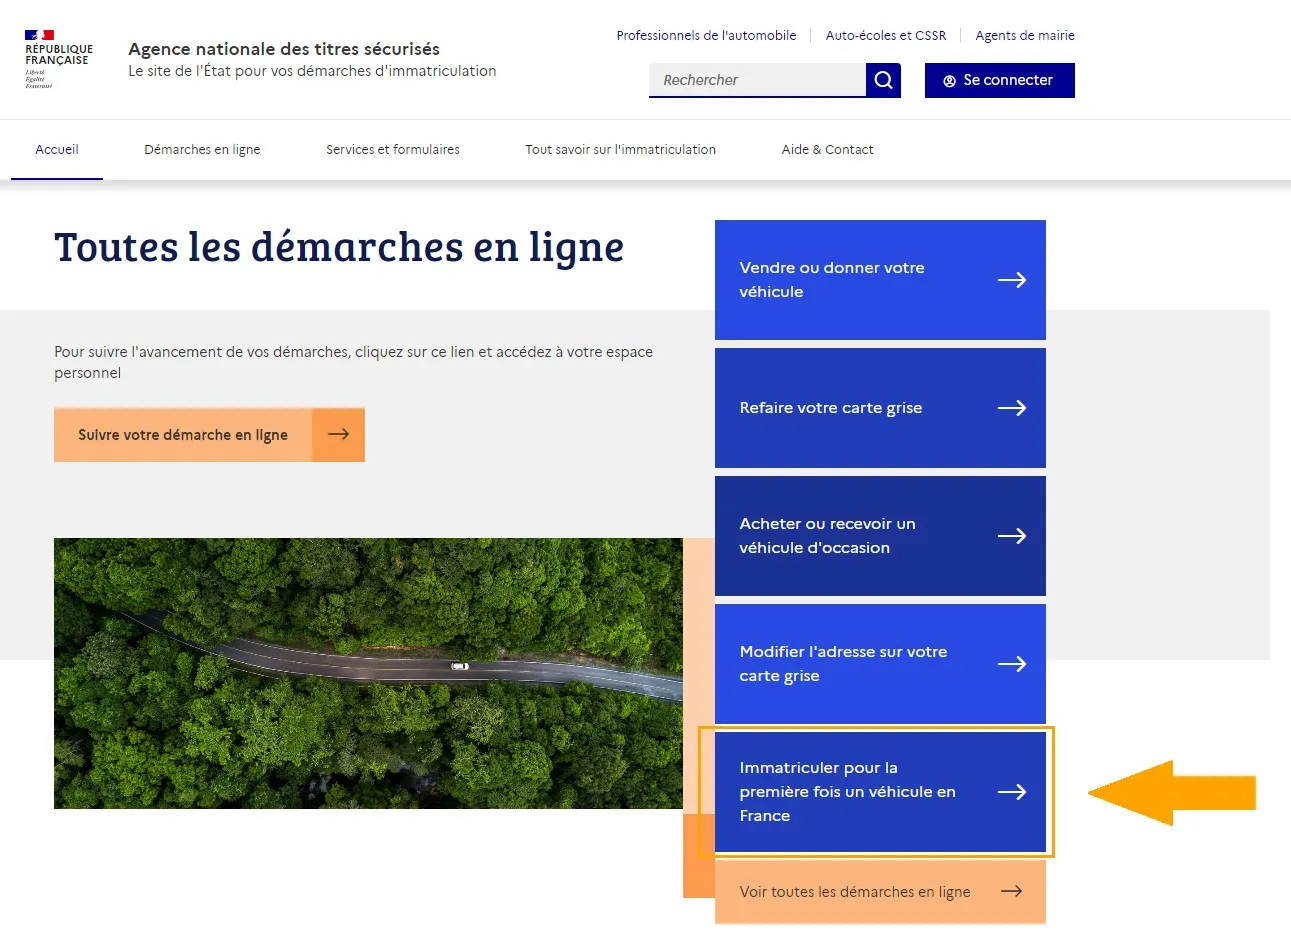Click arrow on Modifier l'adresse carte grise
This screenshot has height=945, width=1291.
point(1012,664)
